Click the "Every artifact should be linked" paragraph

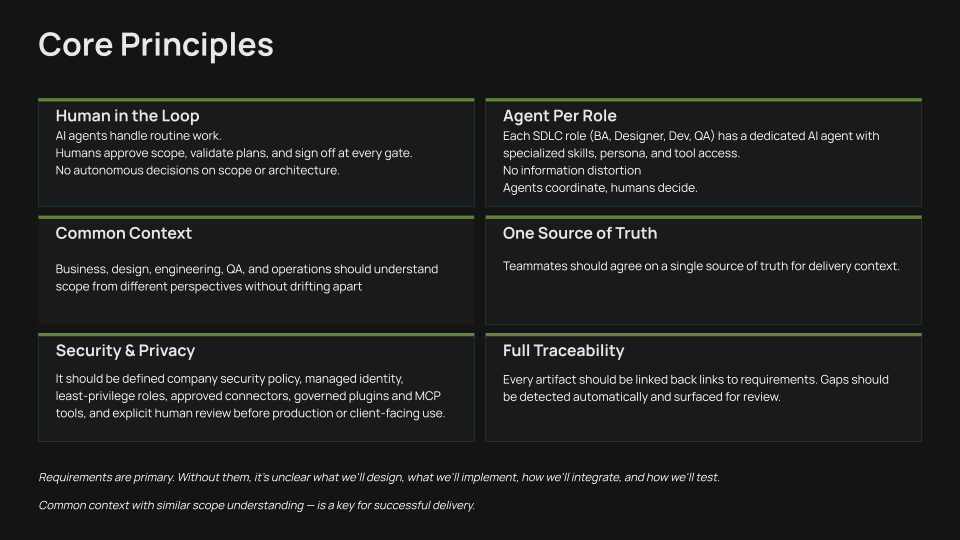pyautogui.click(x=695, y=388)
